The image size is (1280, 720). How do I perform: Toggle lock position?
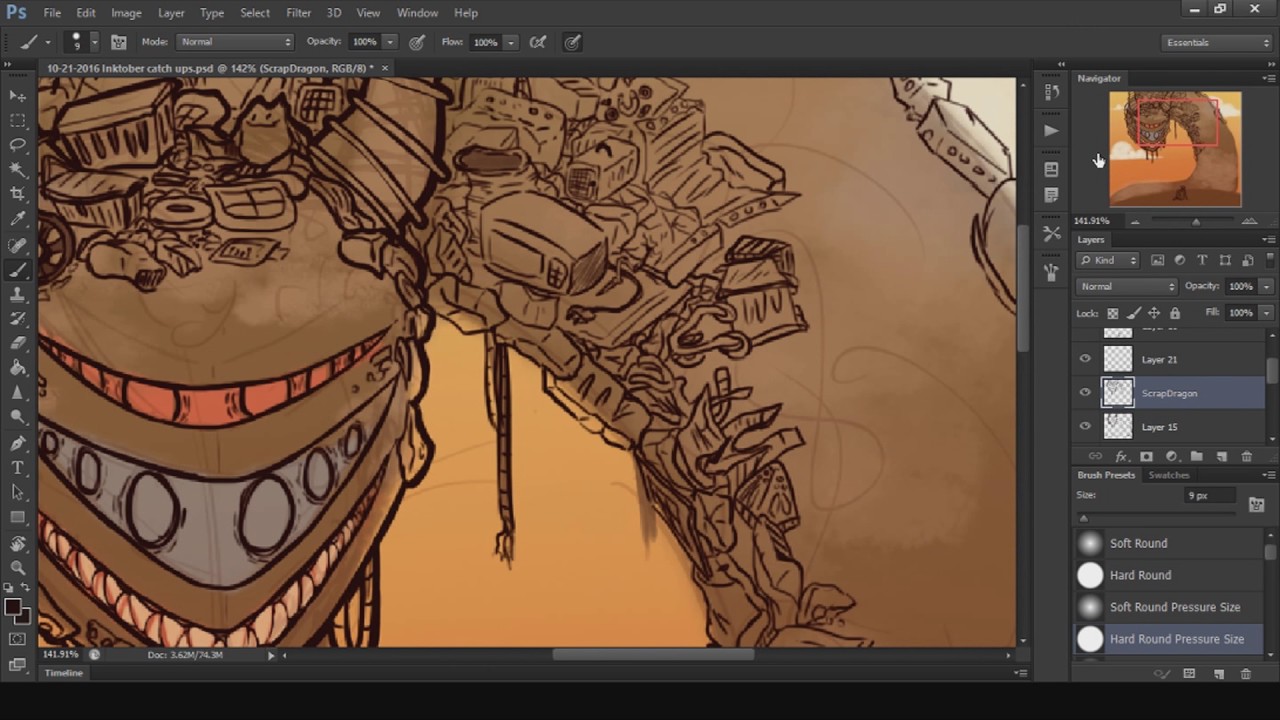click(1154, 313)
